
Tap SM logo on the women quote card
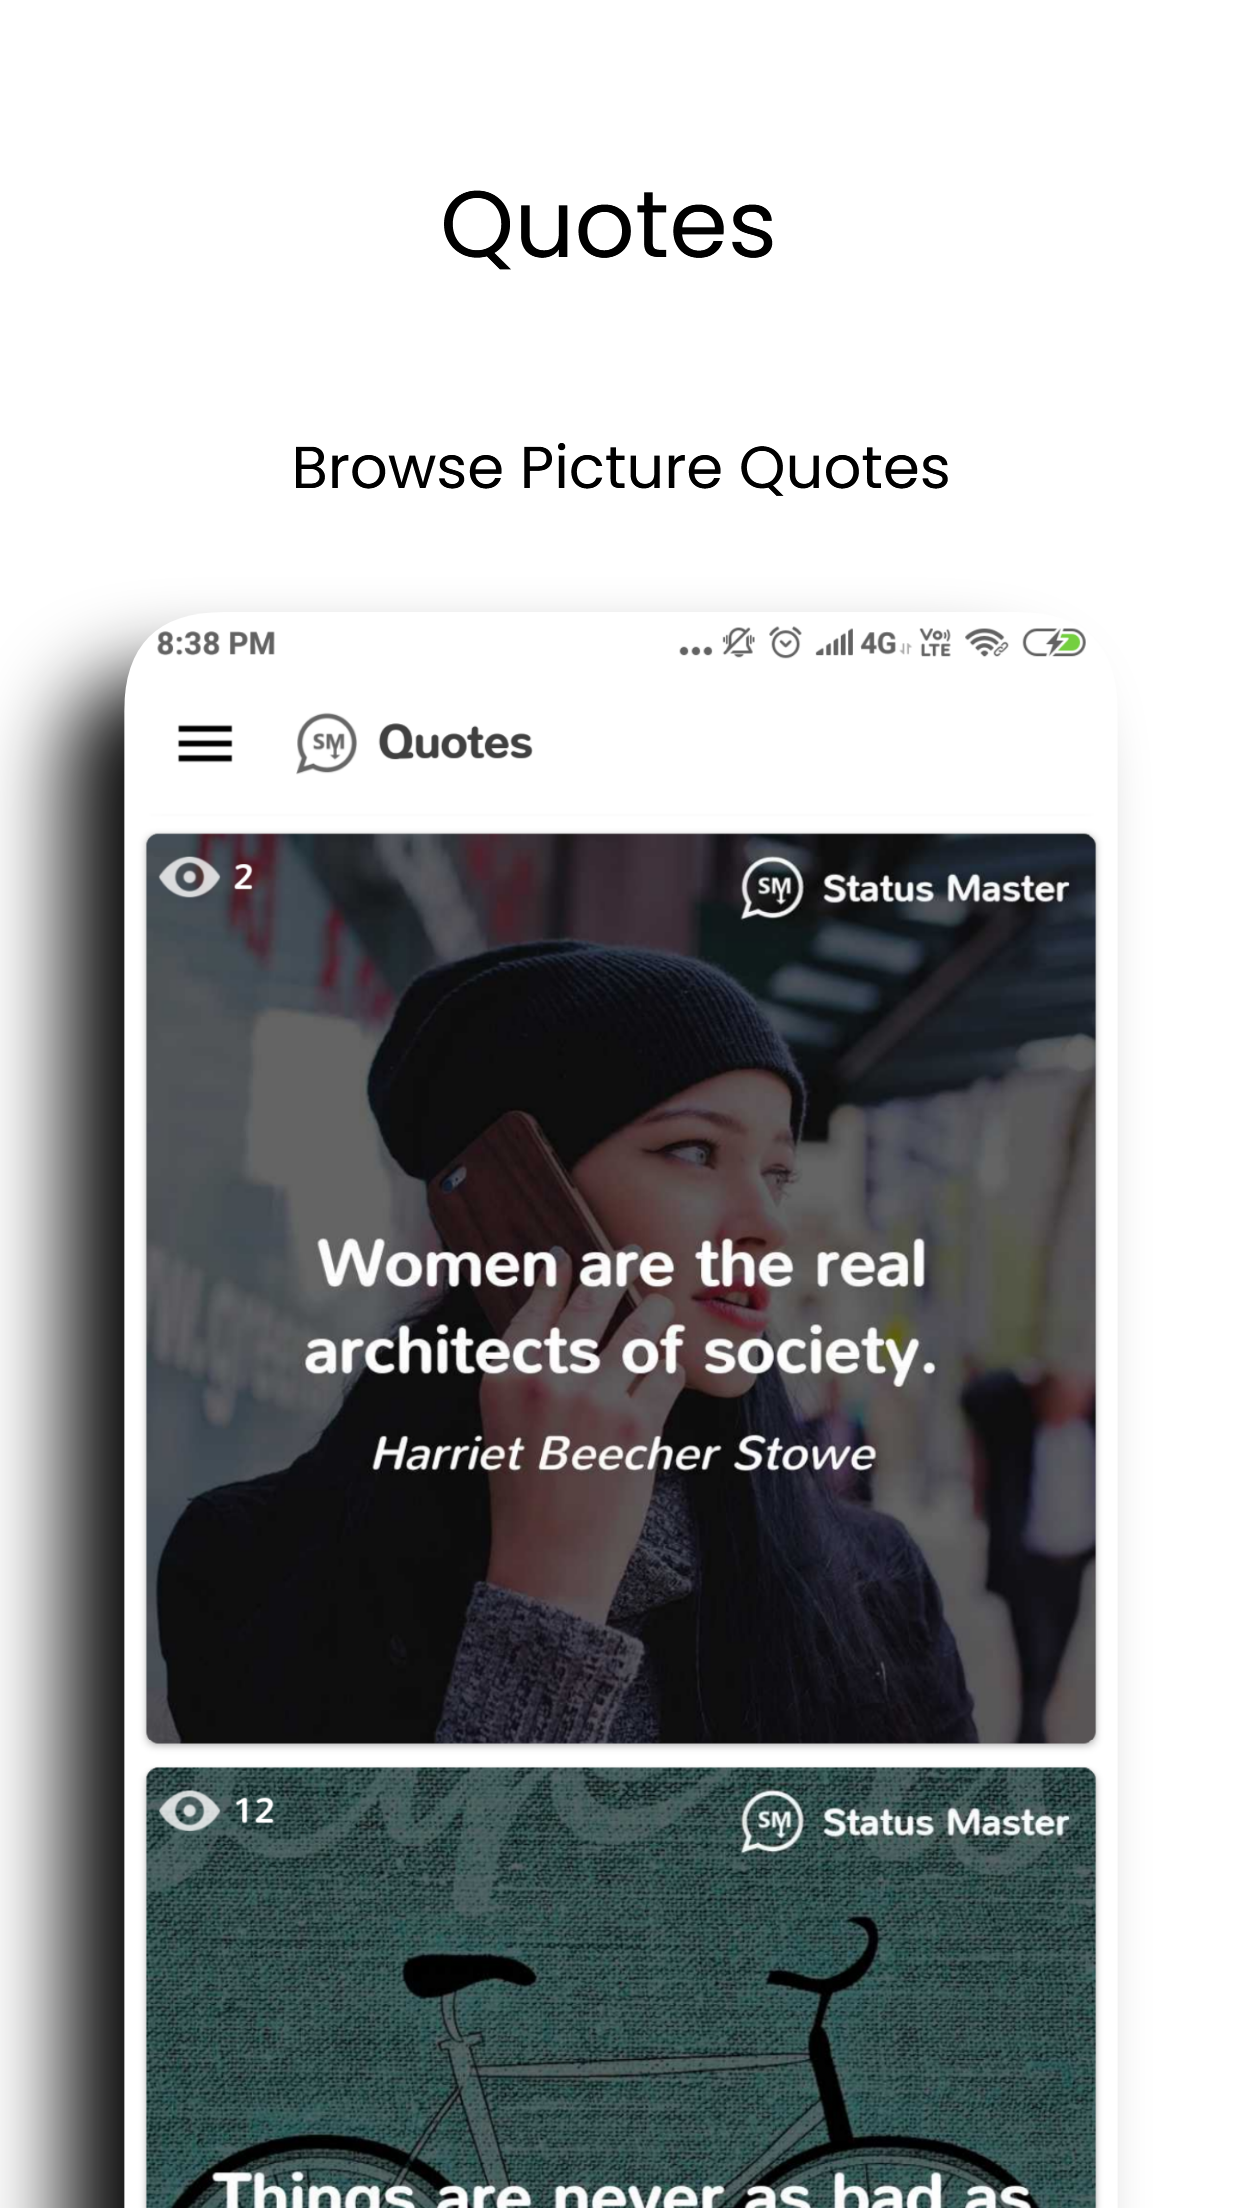click(x=772, y=888)
